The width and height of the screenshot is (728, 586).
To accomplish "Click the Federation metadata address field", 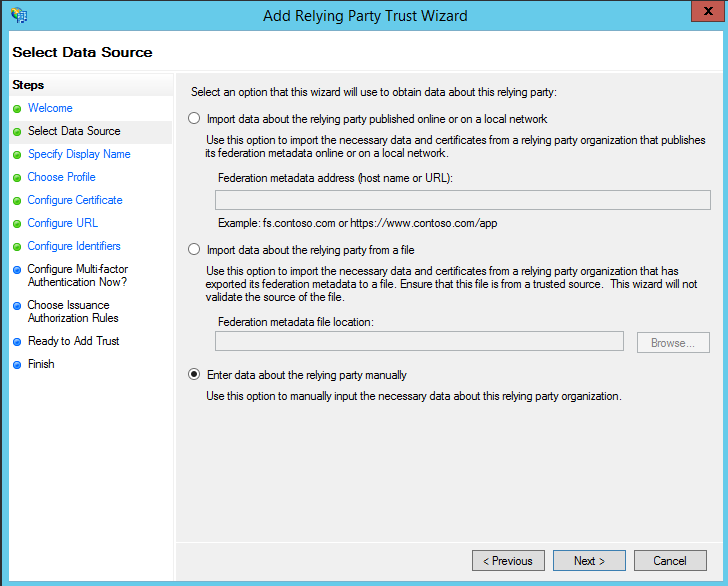I will click(462, 200).
